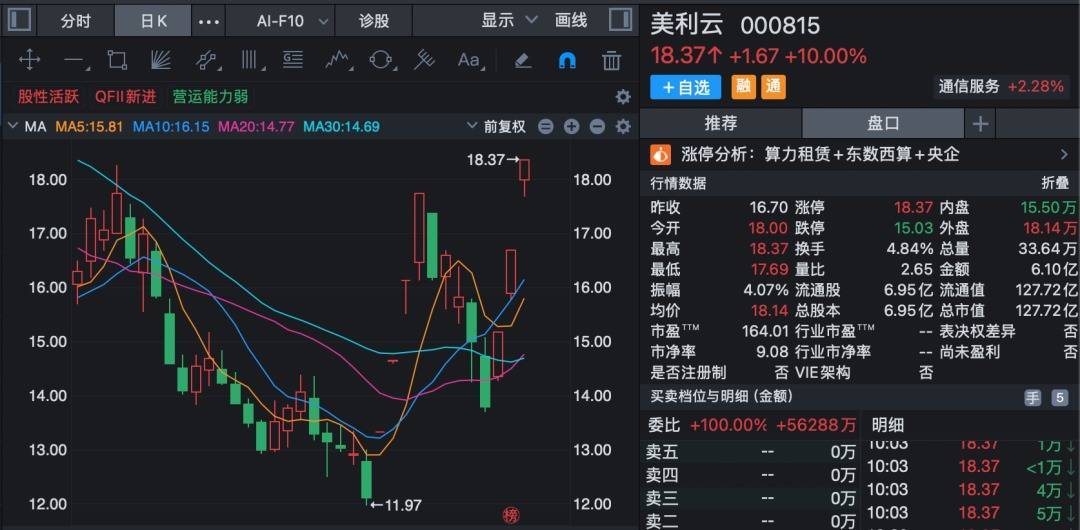Click the 换手 value 4.84%
This screenshot has width=1080, height=530.
coord(908,249)
